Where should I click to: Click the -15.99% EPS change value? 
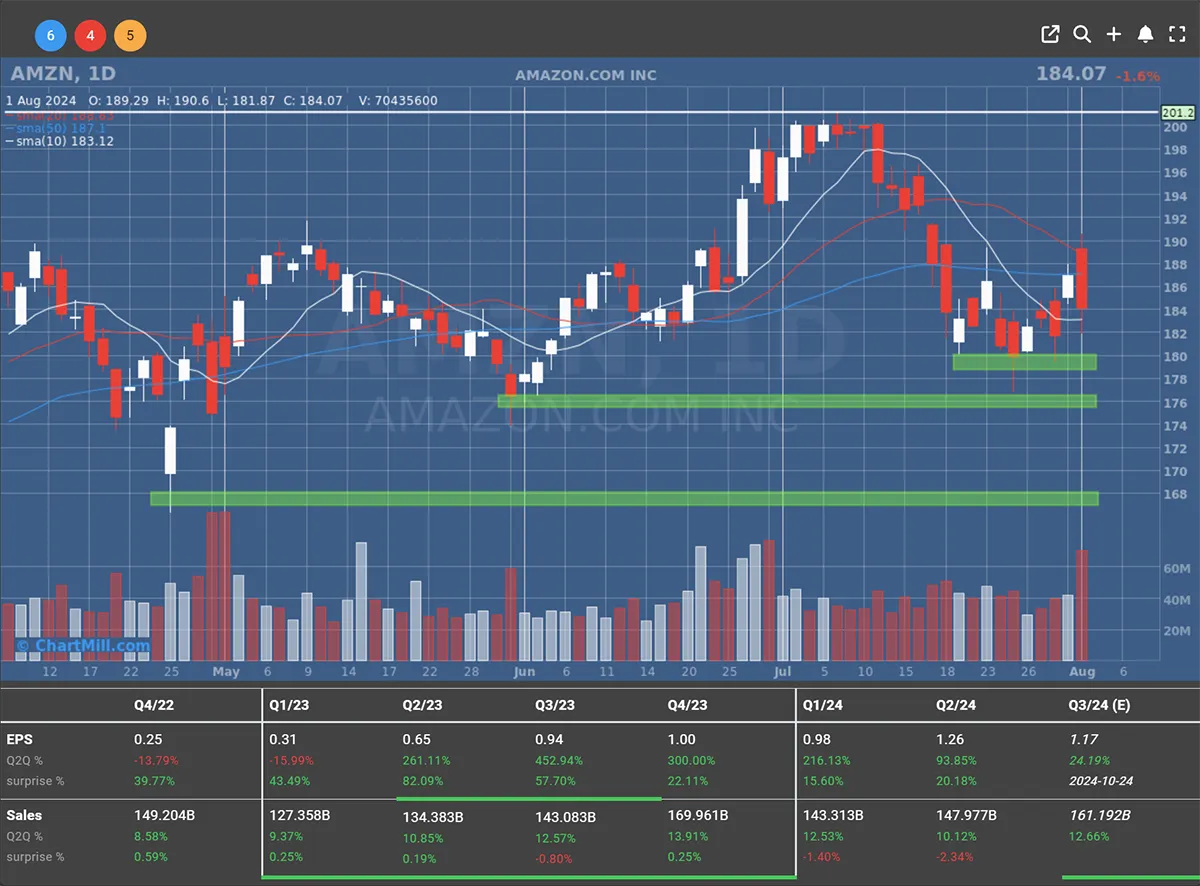(x=291, y=760)
